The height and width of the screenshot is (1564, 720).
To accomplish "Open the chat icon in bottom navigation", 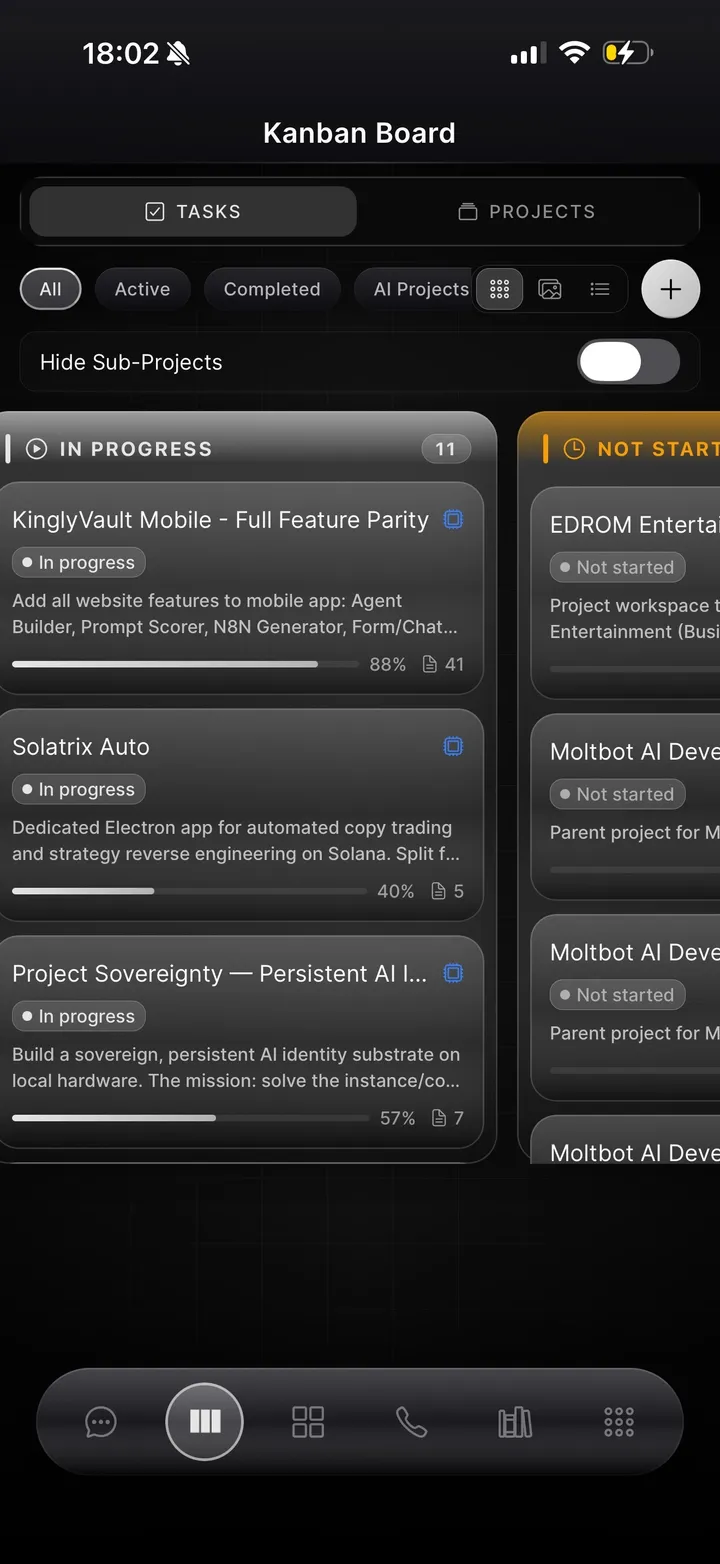I will [x=101, y=1421].
